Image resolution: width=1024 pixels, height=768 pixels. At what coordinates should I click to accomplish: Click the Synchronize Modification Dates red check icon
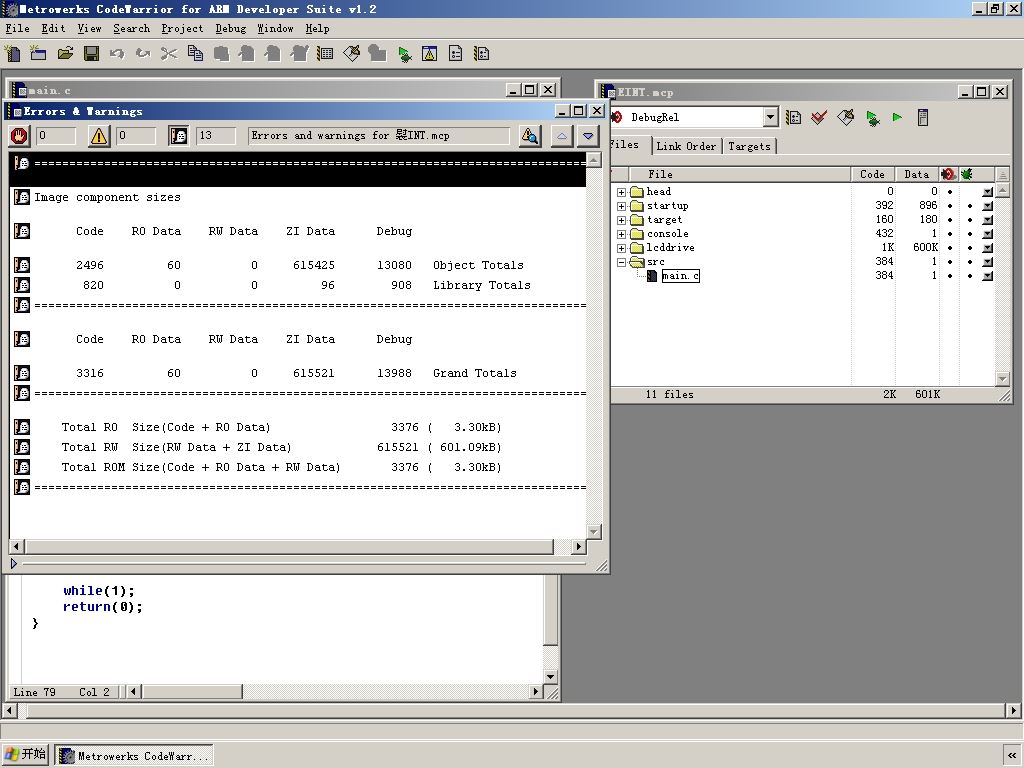(819, 118)
